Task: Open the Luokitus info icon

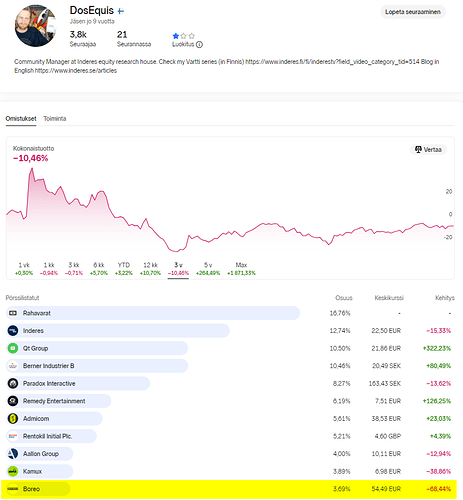Action: pyautogui.click(x=199, y=44)
